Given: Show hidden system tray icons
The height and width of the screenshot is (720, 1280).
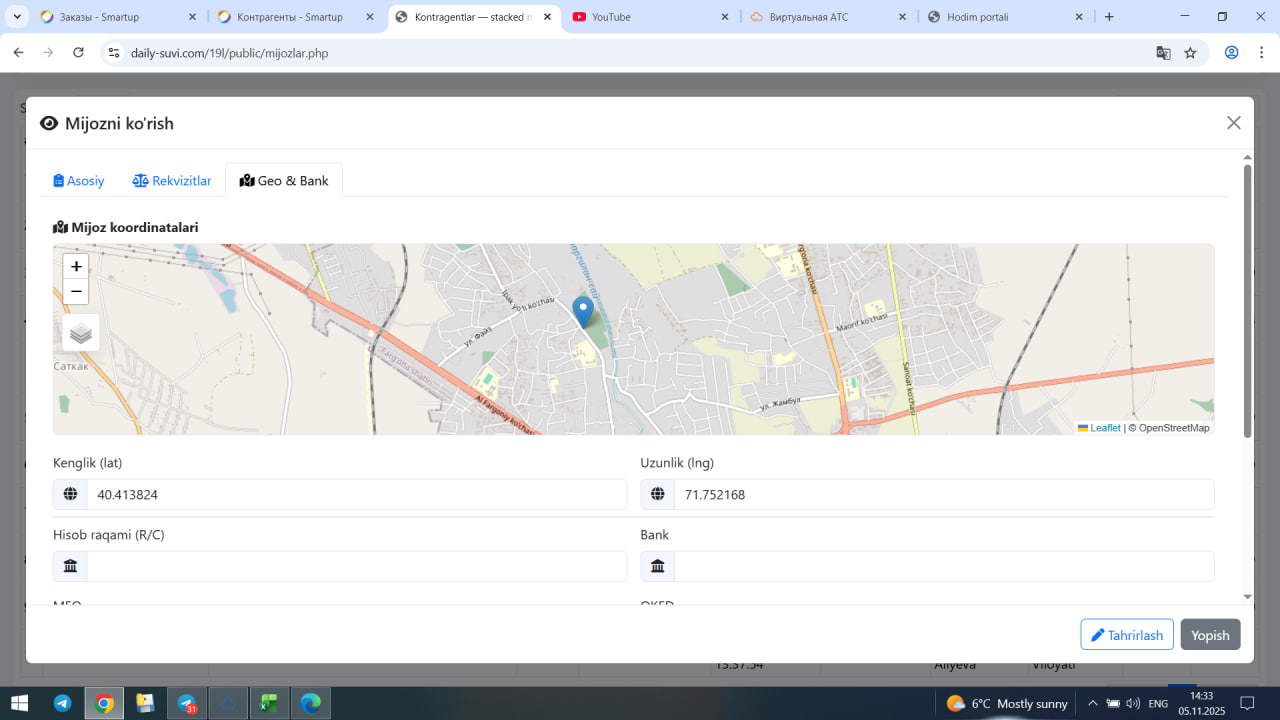Looking at the screenshot, I should point(1092,703).
